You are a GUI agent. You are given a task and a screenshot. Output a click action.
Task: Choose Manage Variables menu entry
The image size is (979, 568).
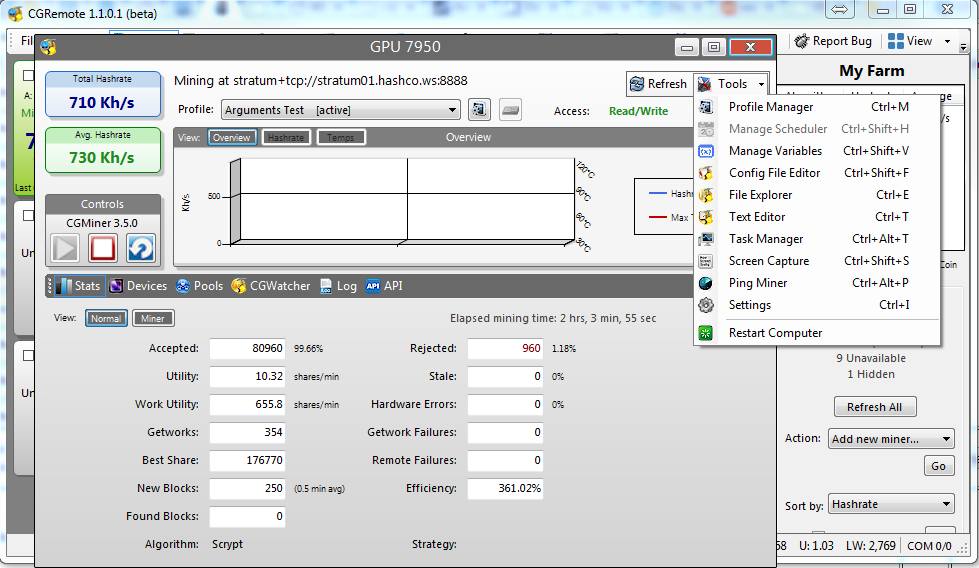click(817, 151)
